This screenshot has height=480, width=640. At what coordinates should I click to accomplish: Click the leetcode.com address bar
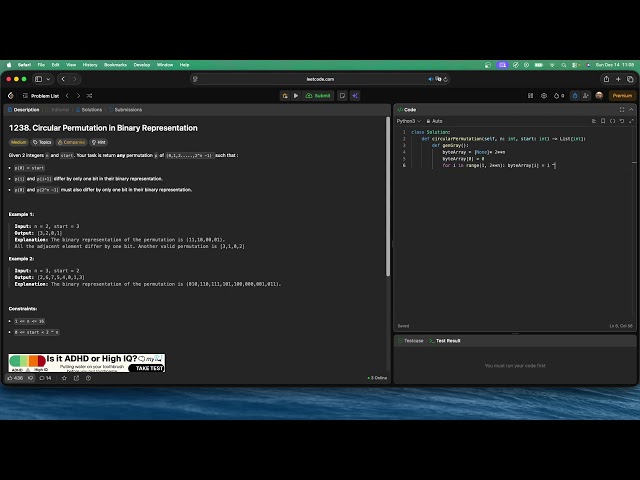320,79
